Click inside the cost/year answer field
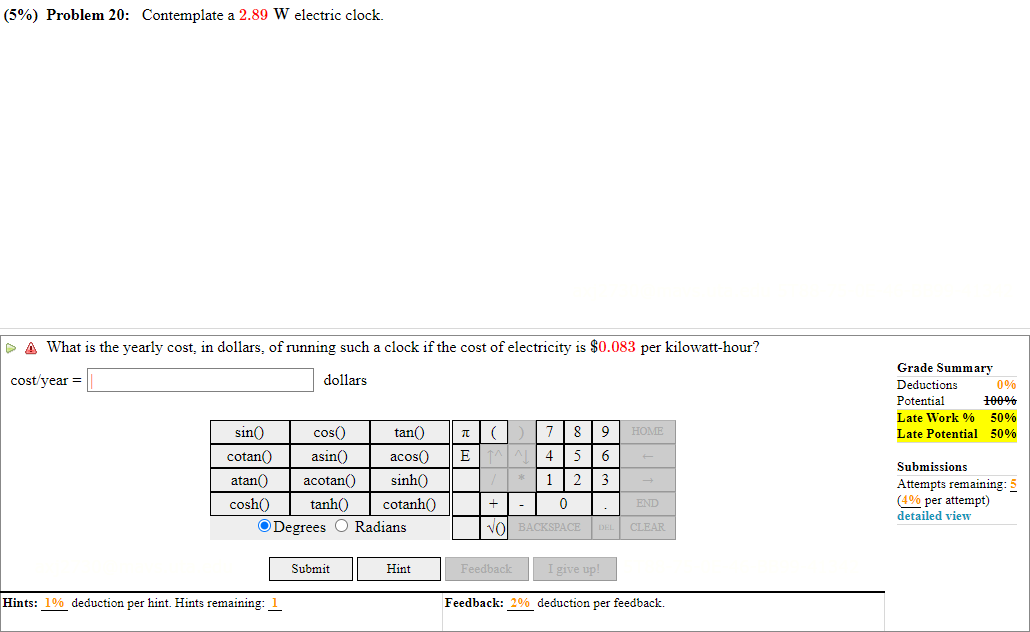1030x632 pixels. tap(199, 380)
